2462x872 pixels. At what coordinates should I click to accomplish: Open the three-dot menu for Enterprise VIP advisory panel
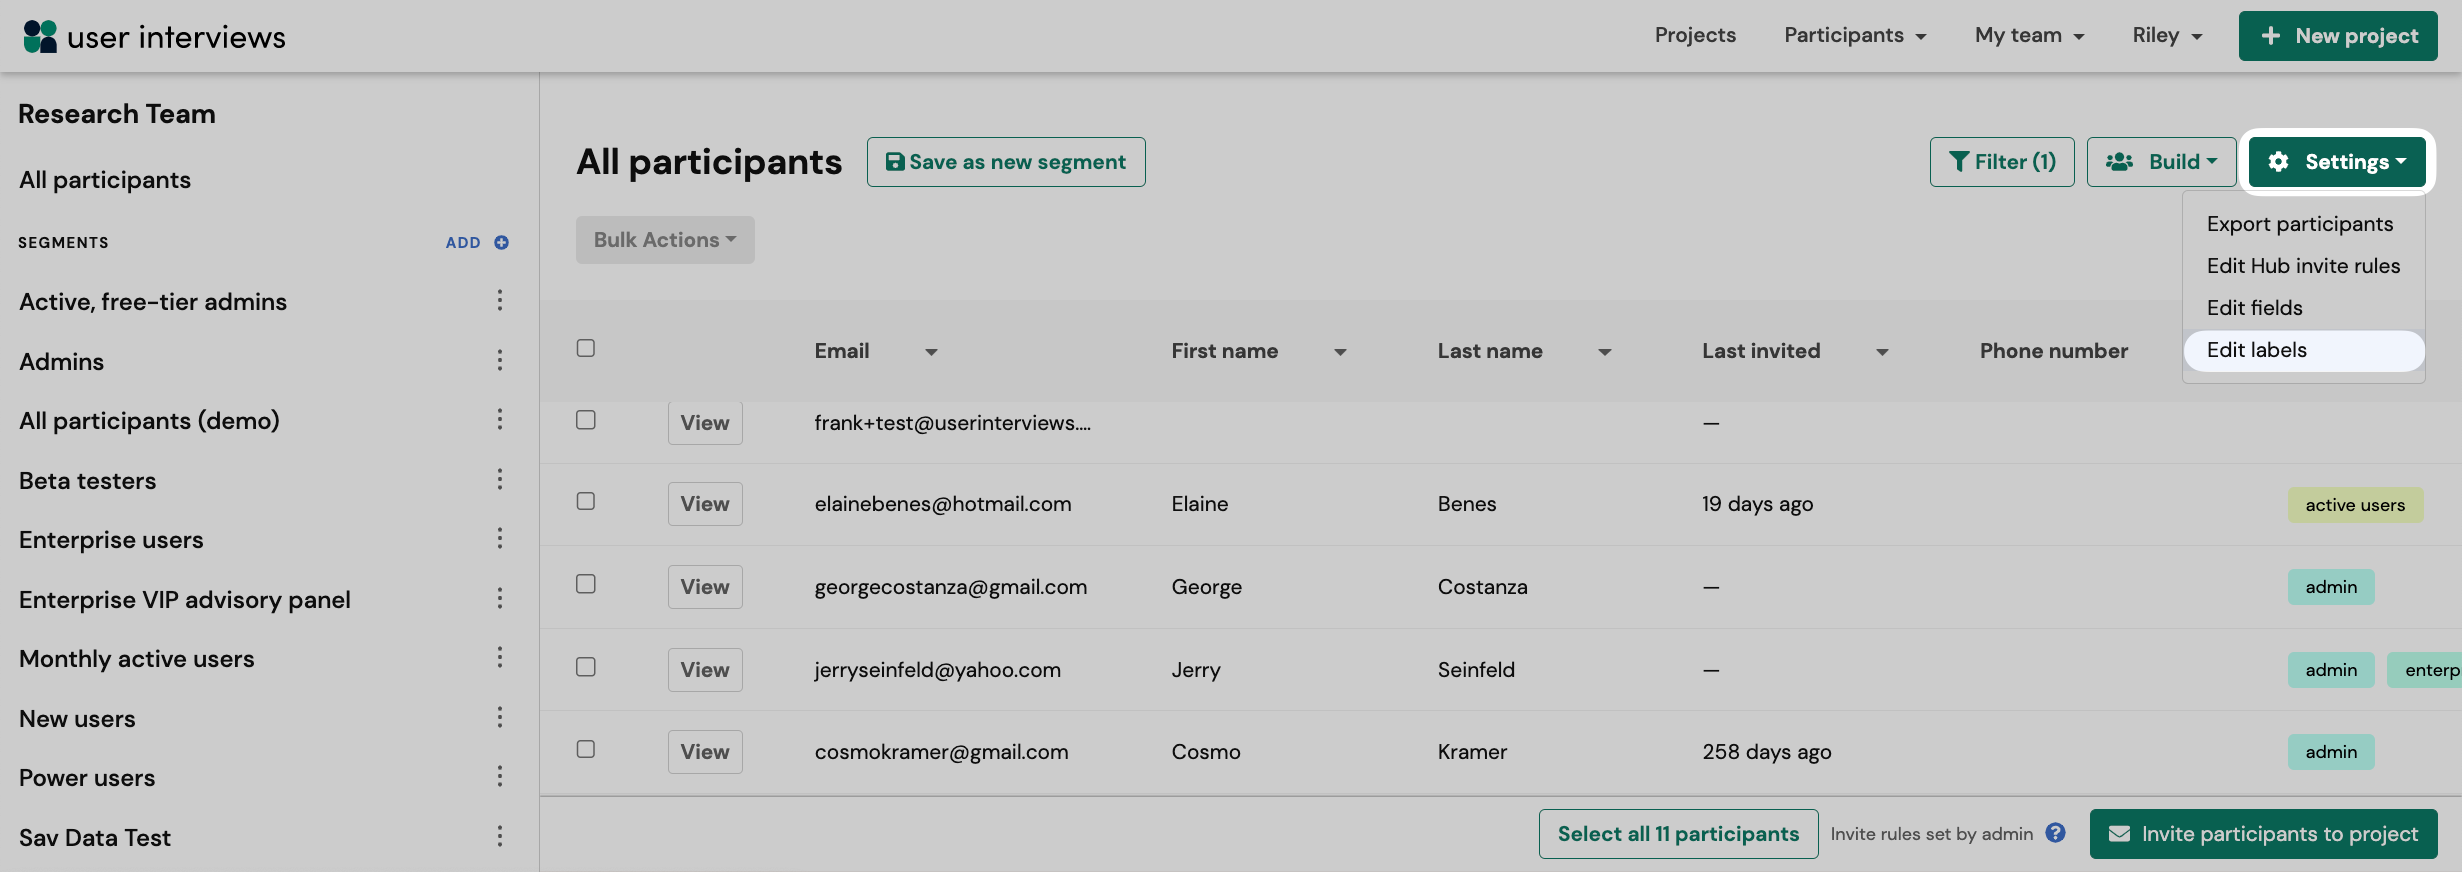pyautogui.click(x=500, y=598)
